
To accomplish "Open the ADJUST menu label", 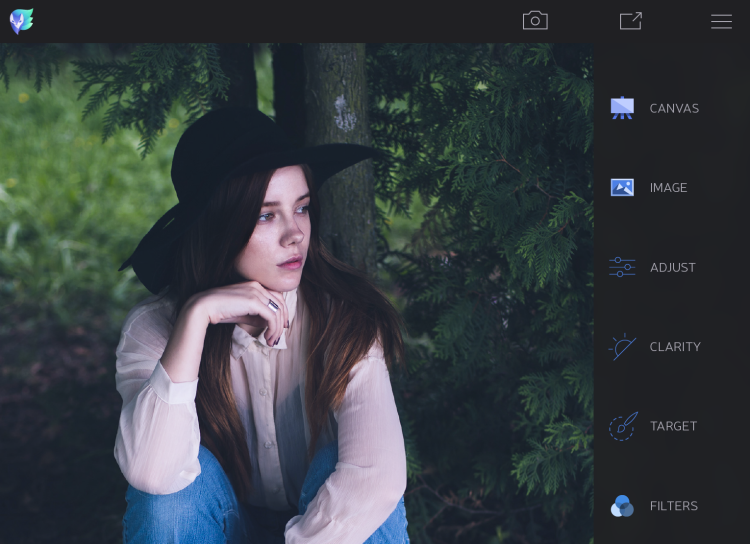I will [x=673, y=267].
